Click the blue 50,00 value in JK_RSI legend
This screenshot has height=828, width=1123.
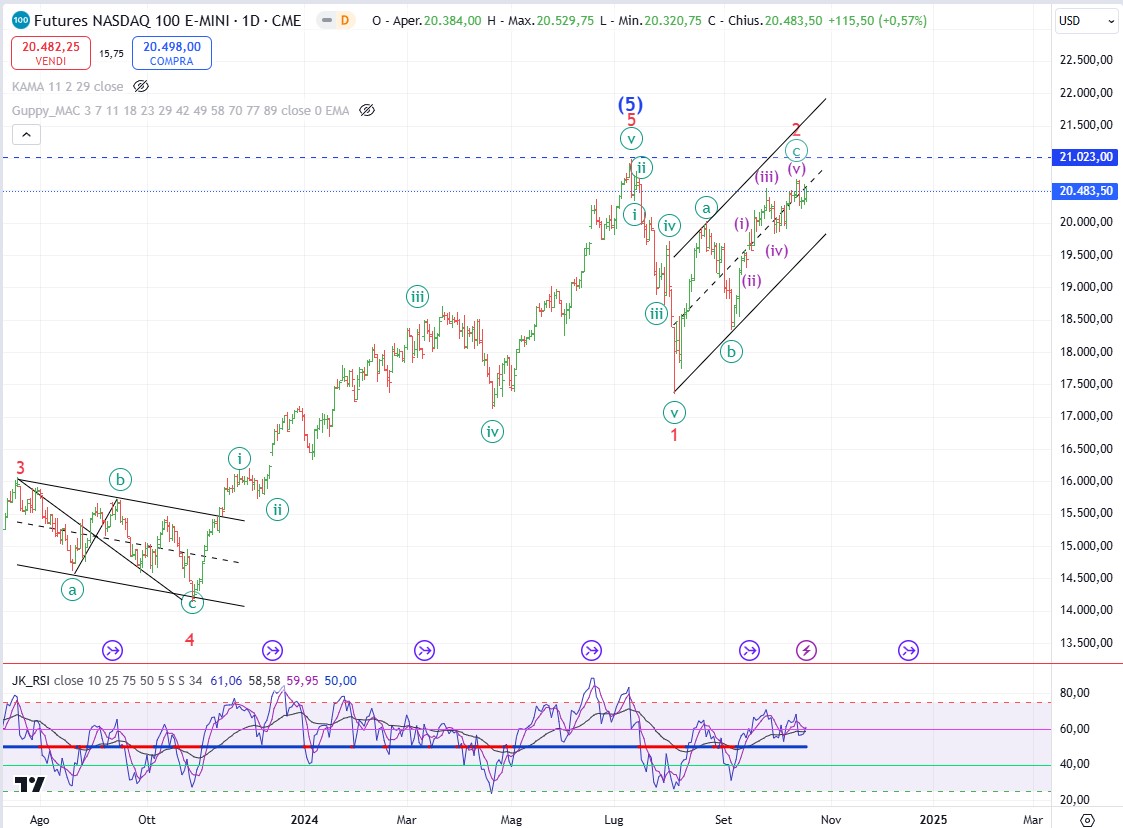click(340, 680)
